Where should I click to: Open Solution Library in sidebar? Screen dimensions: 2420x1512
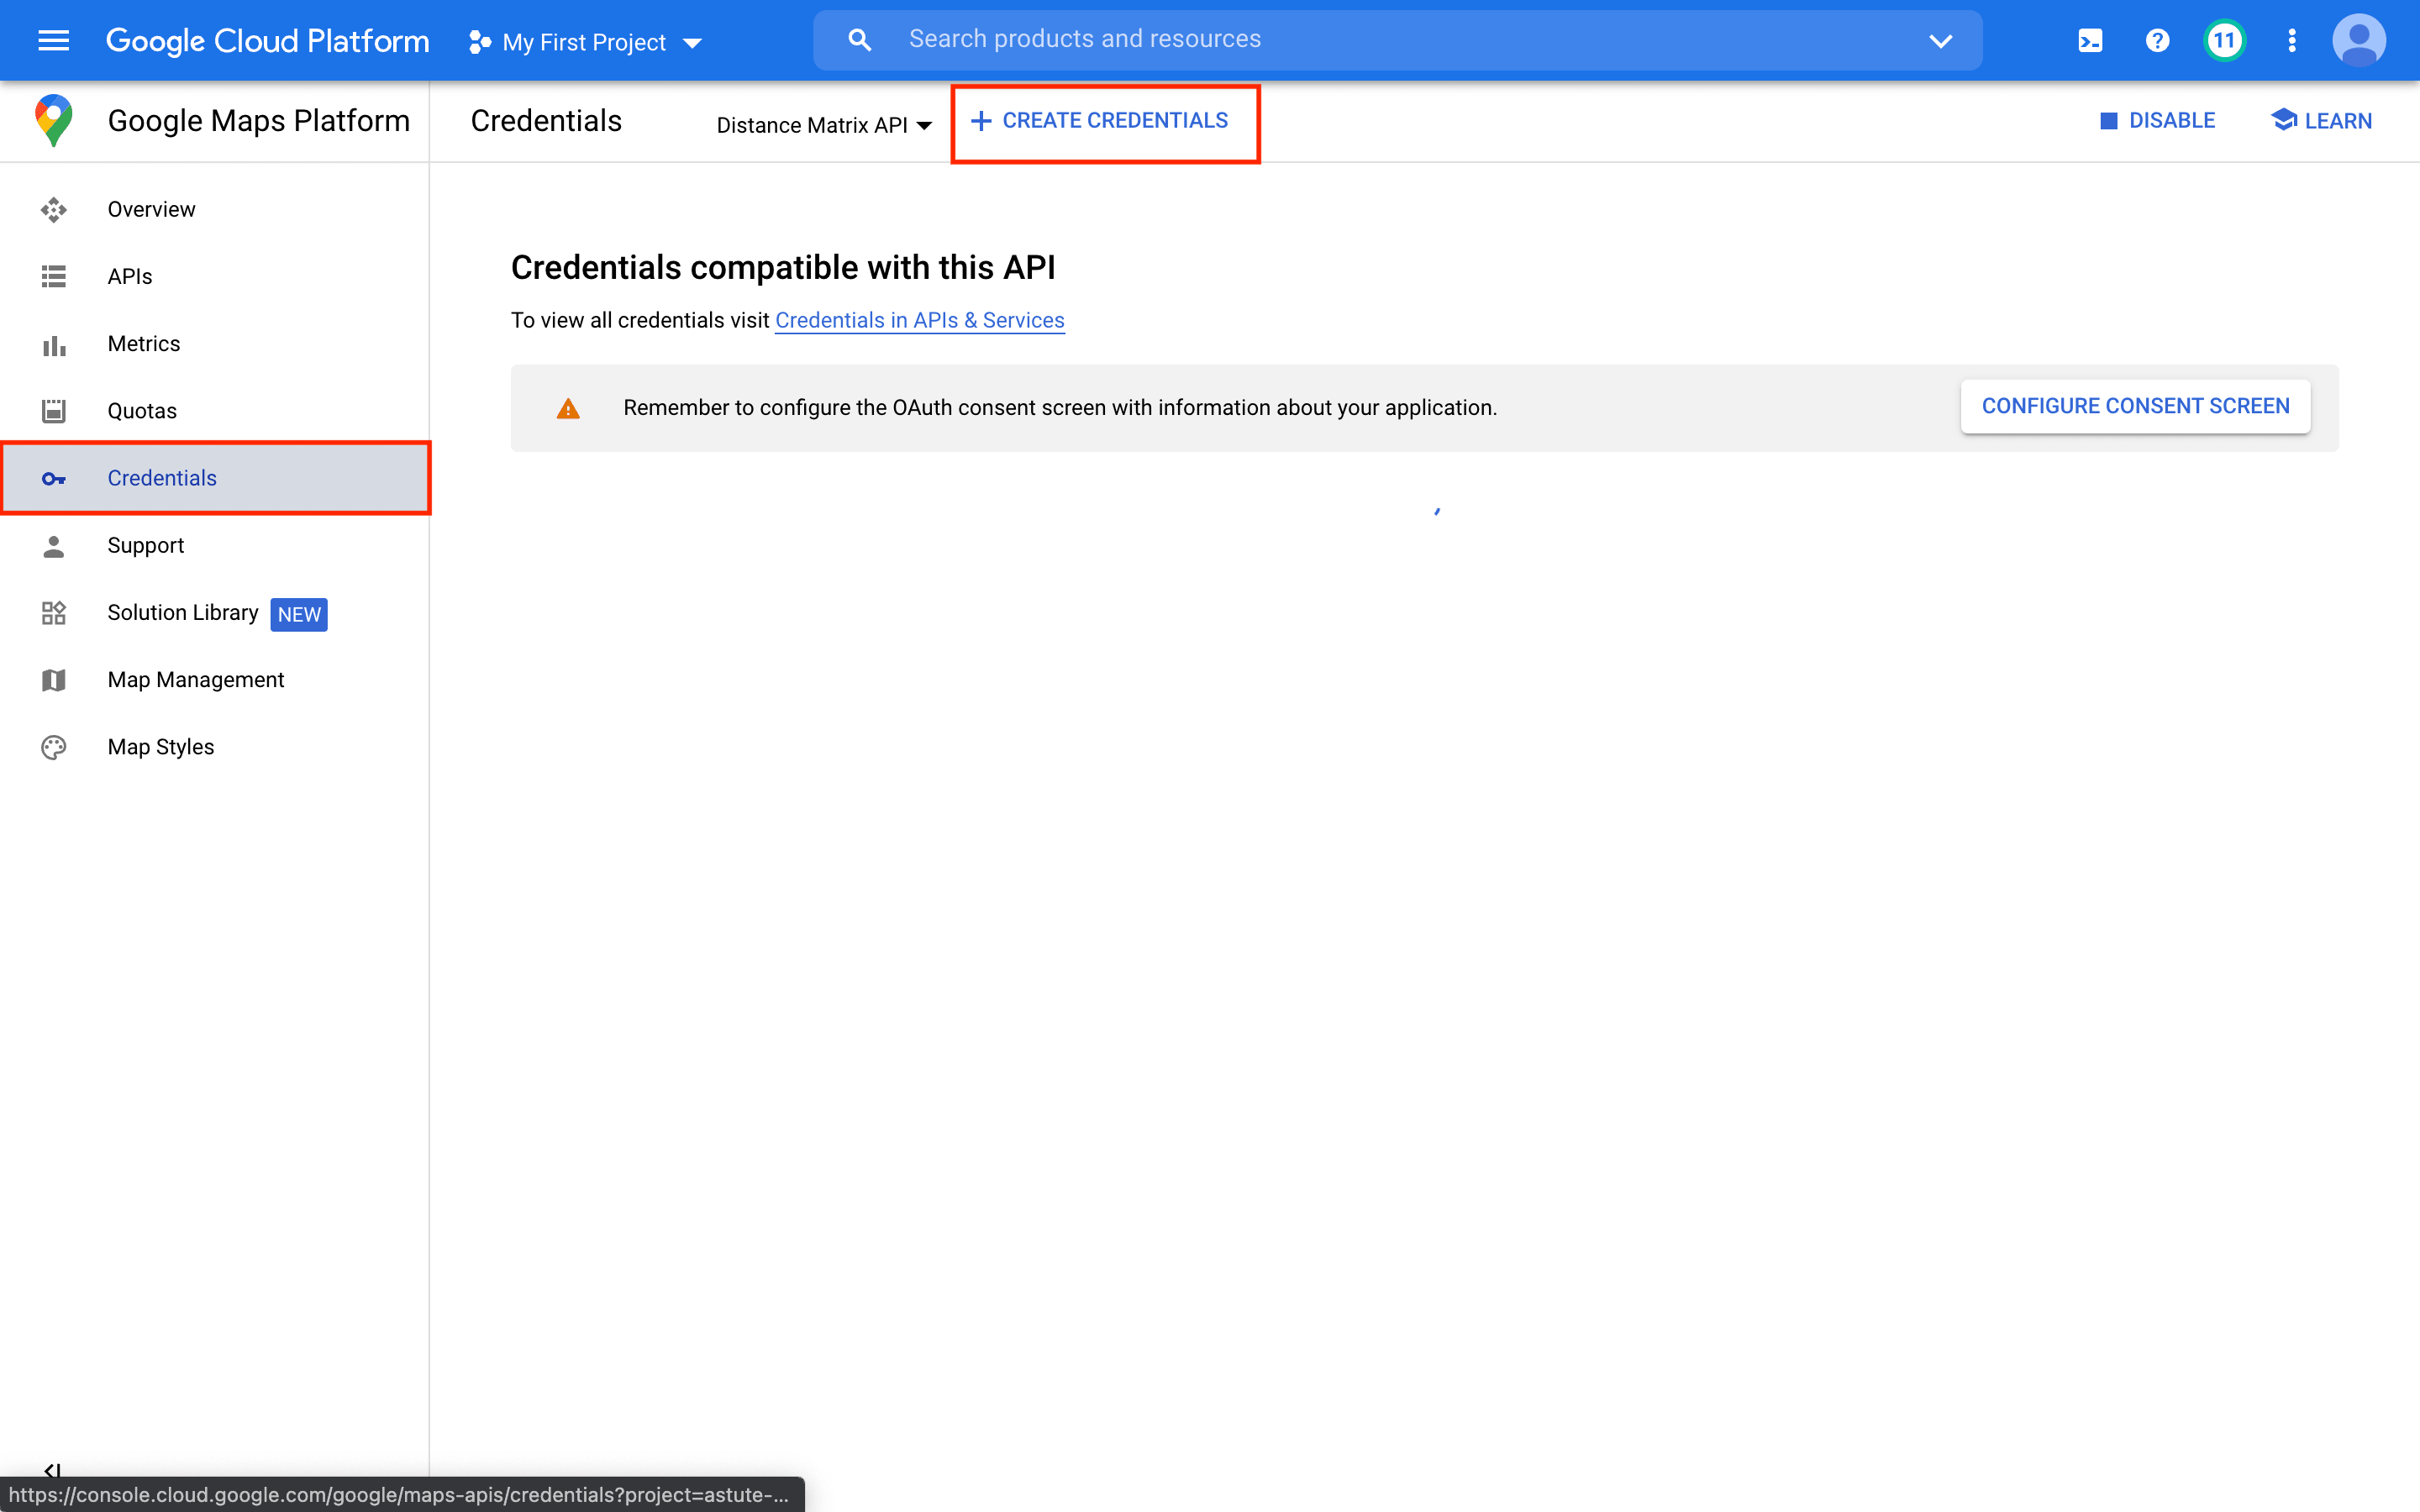click(215, 612)
